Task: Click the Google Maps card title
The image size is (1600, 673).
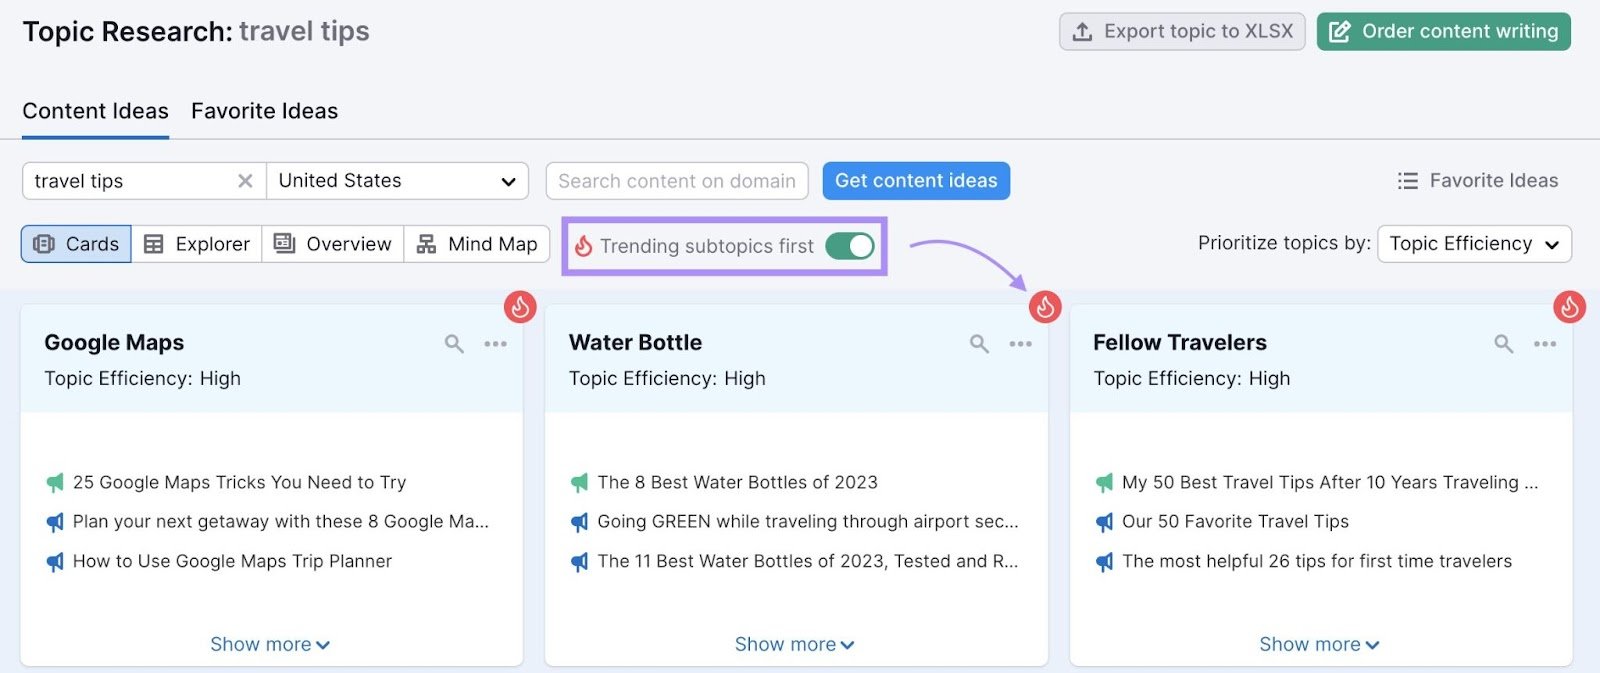Action: click(x=114, y=343)
